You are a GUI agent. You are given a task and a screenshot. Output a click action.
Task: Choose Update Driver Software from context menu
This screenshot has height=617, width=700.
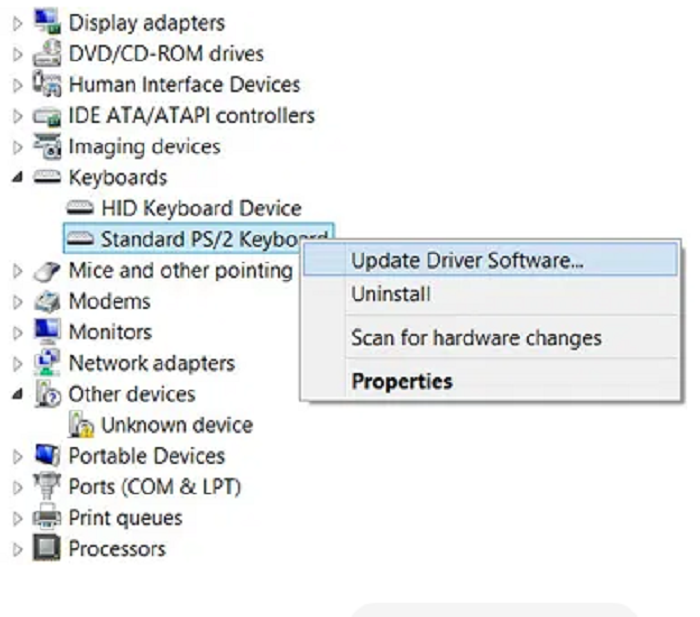490,260
